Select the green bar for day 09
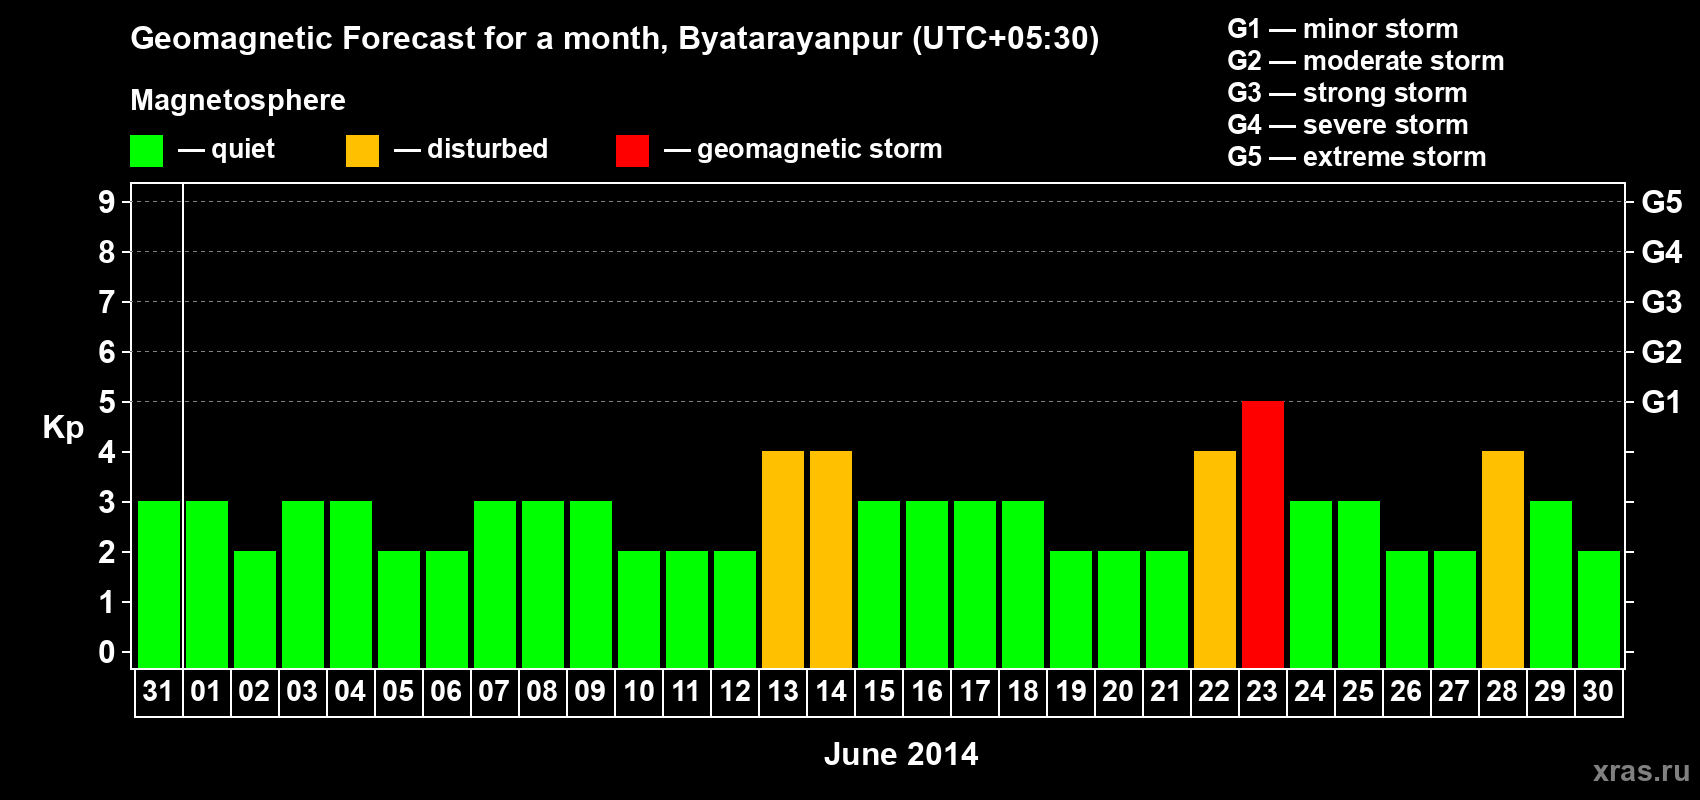The height and width of the screenshot is (800, 1700). pos(591,584)
